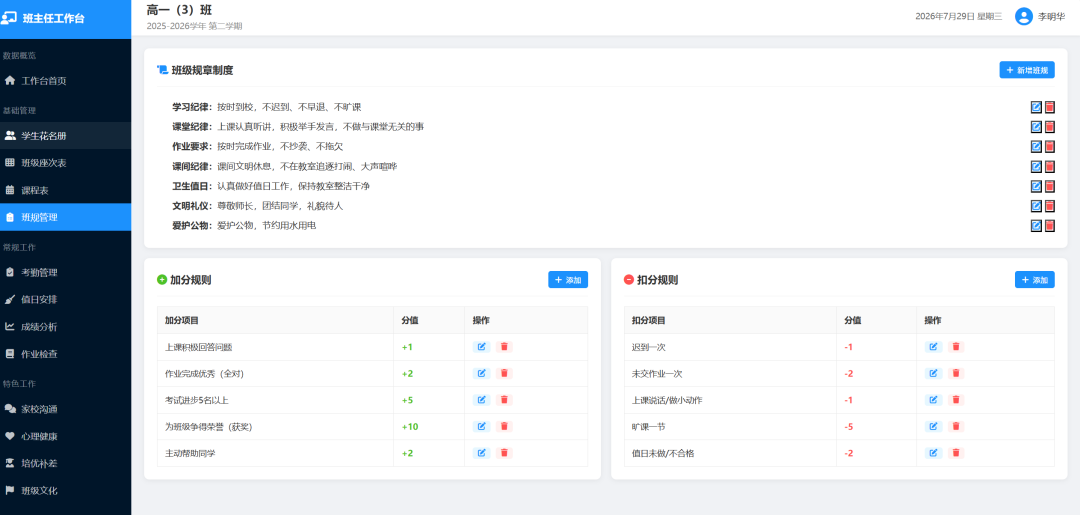This screenshot has height=515, width=1080.
Task: Edit the 值日未做/不合格 deduction item
Action: (x=933, y=452)
